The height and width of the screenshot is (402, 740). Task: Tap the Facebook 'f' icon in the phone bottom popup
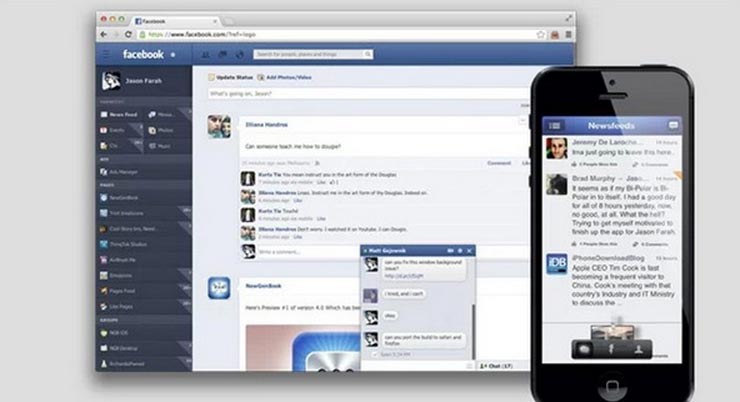611,349
